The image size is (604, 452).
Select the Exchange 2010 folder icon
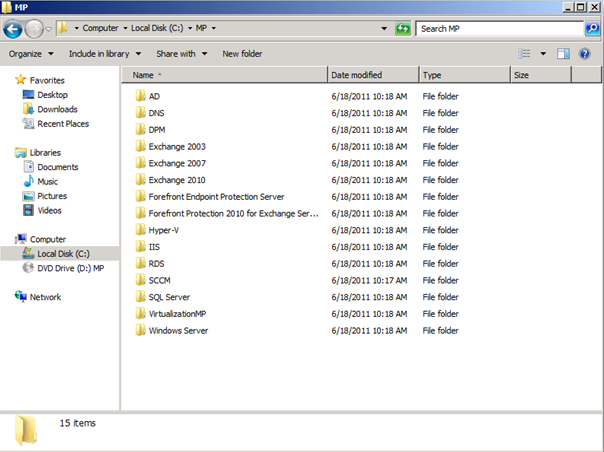coord(141,180)
